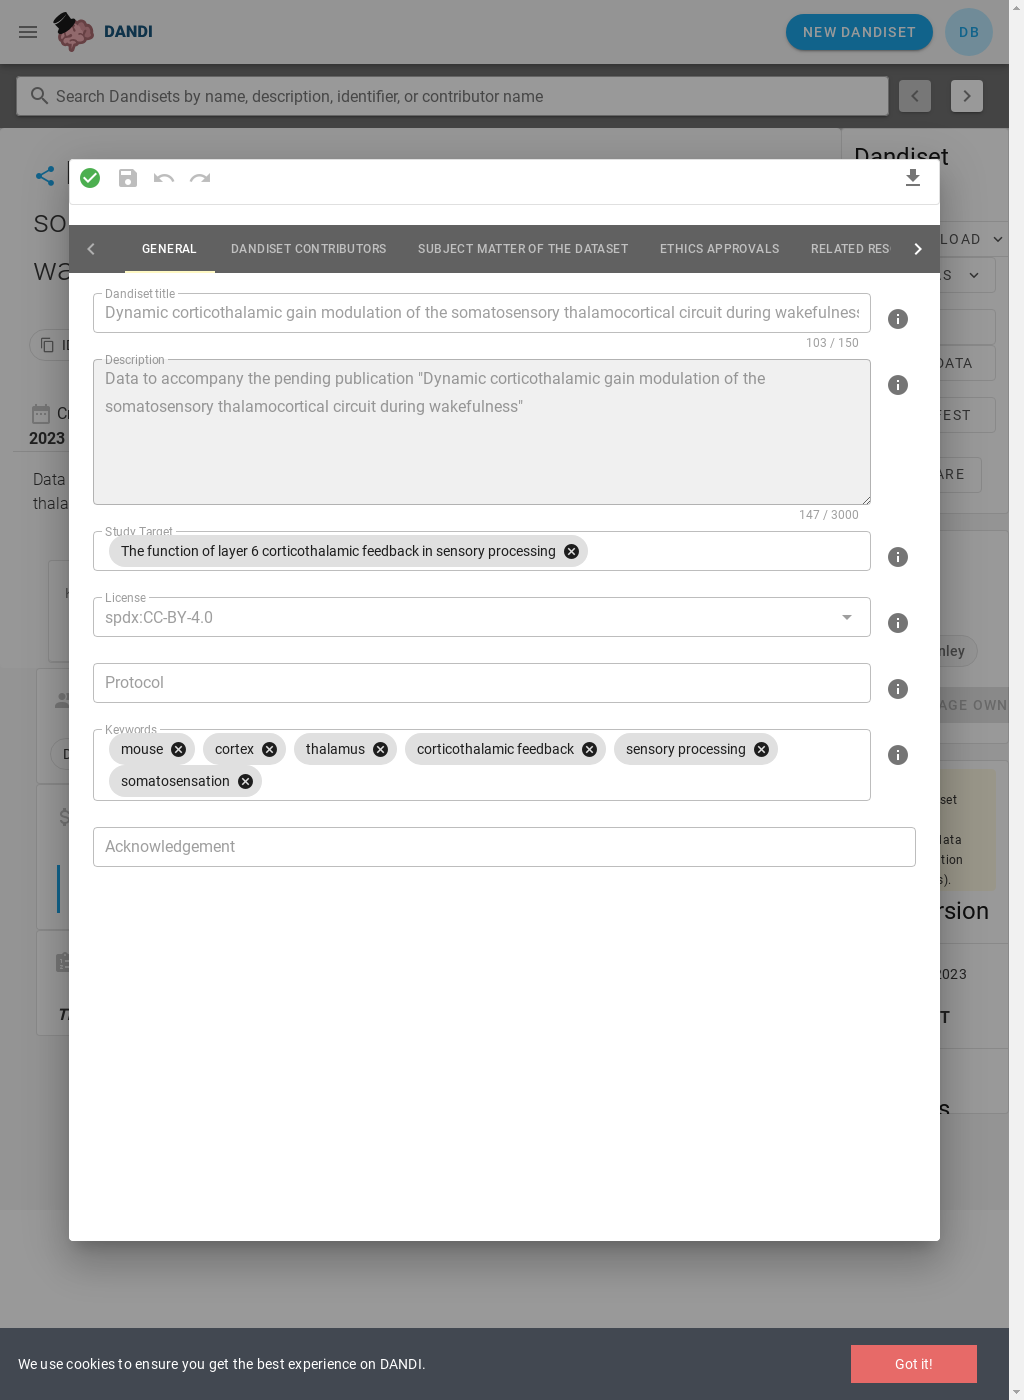Open the DB user avatar menu
Viewport: 1024px width, 1400px height.
[x=969, y=32]
